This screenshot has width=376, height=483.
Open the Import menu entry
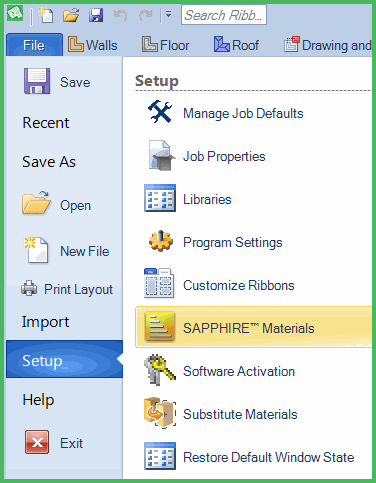pyautogui.click(x=46, y=322)
